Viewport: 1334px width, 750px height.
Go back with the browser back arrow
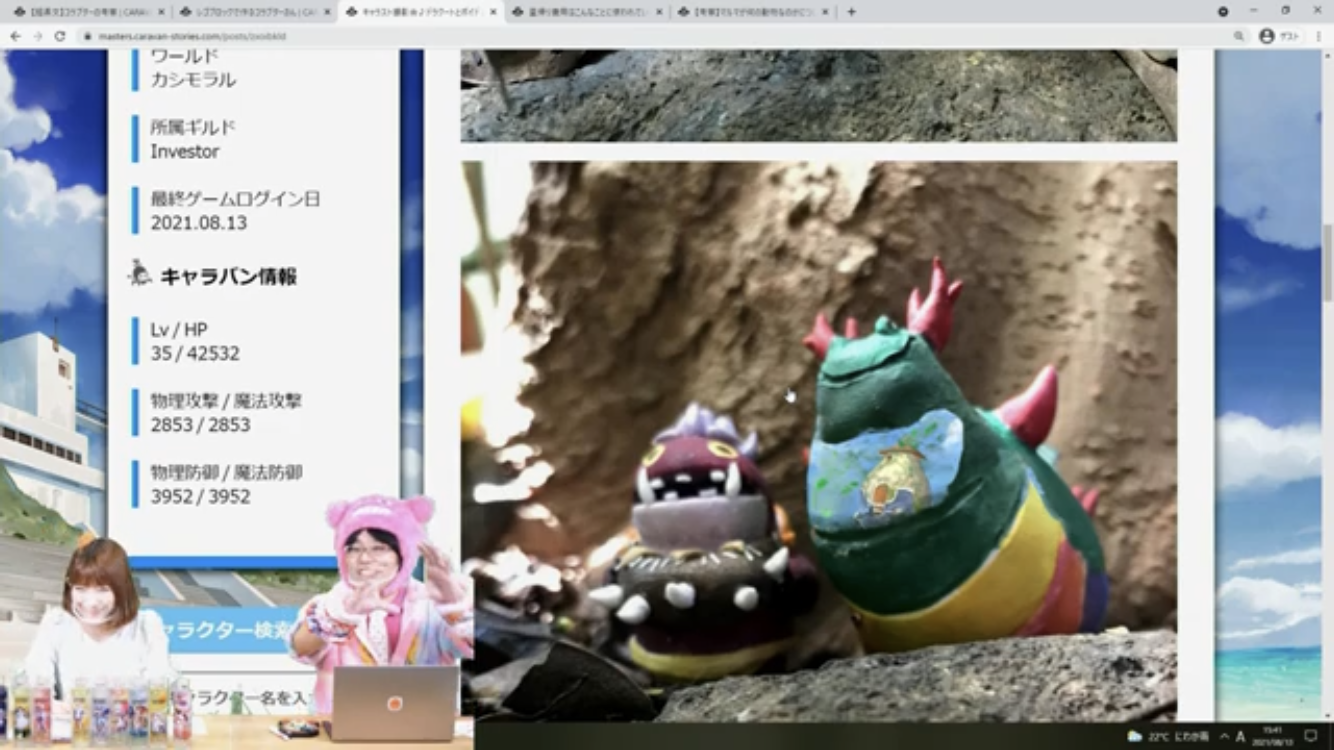[15, 35]
